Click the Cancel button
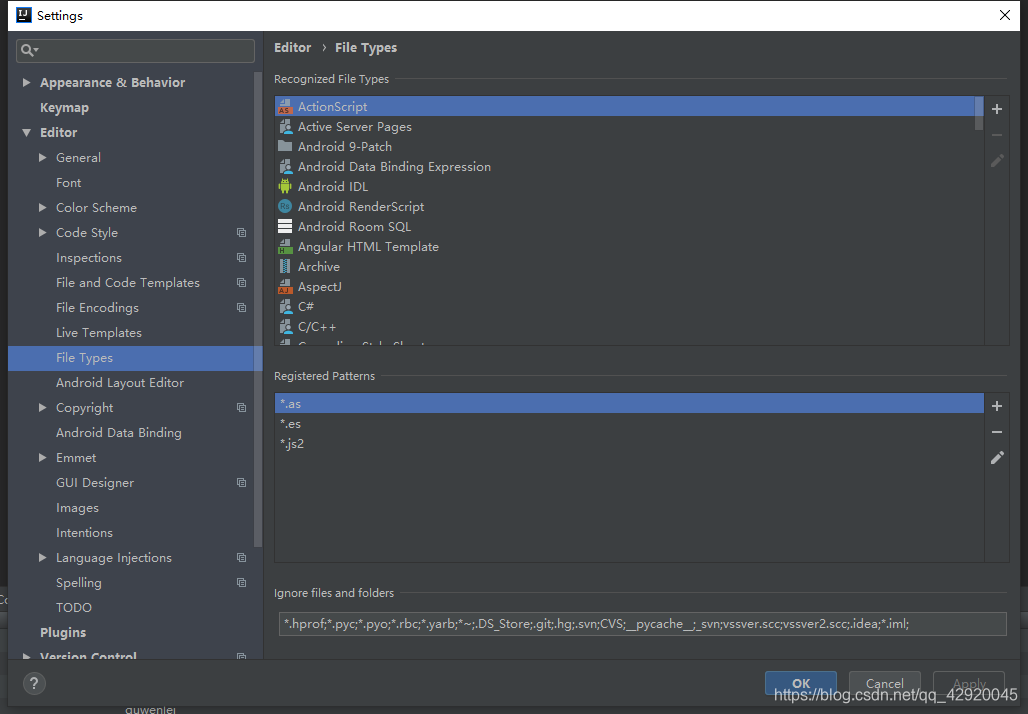 coord(884,683)
